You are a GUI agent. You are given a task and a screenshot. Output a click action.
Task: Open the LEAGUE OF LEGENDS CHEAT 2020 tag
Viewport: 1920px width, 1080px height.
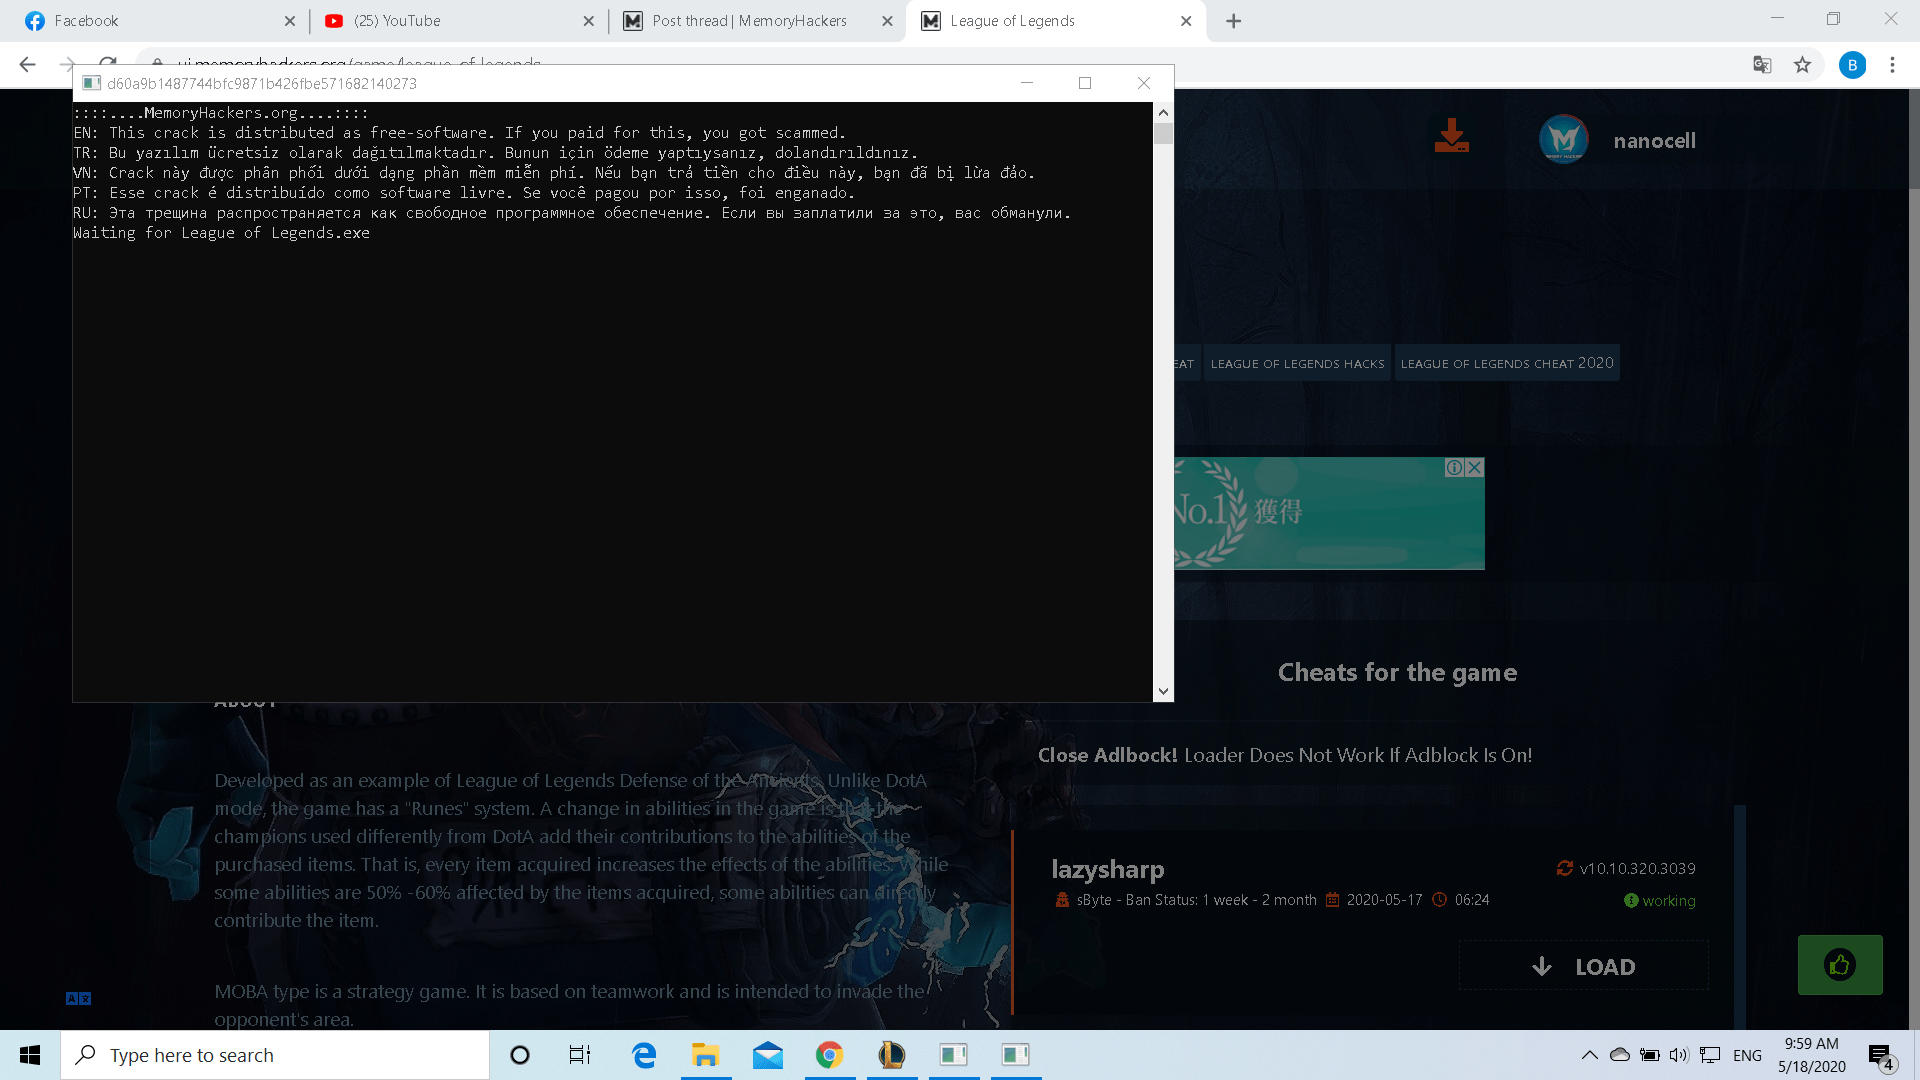point(1507,364)
